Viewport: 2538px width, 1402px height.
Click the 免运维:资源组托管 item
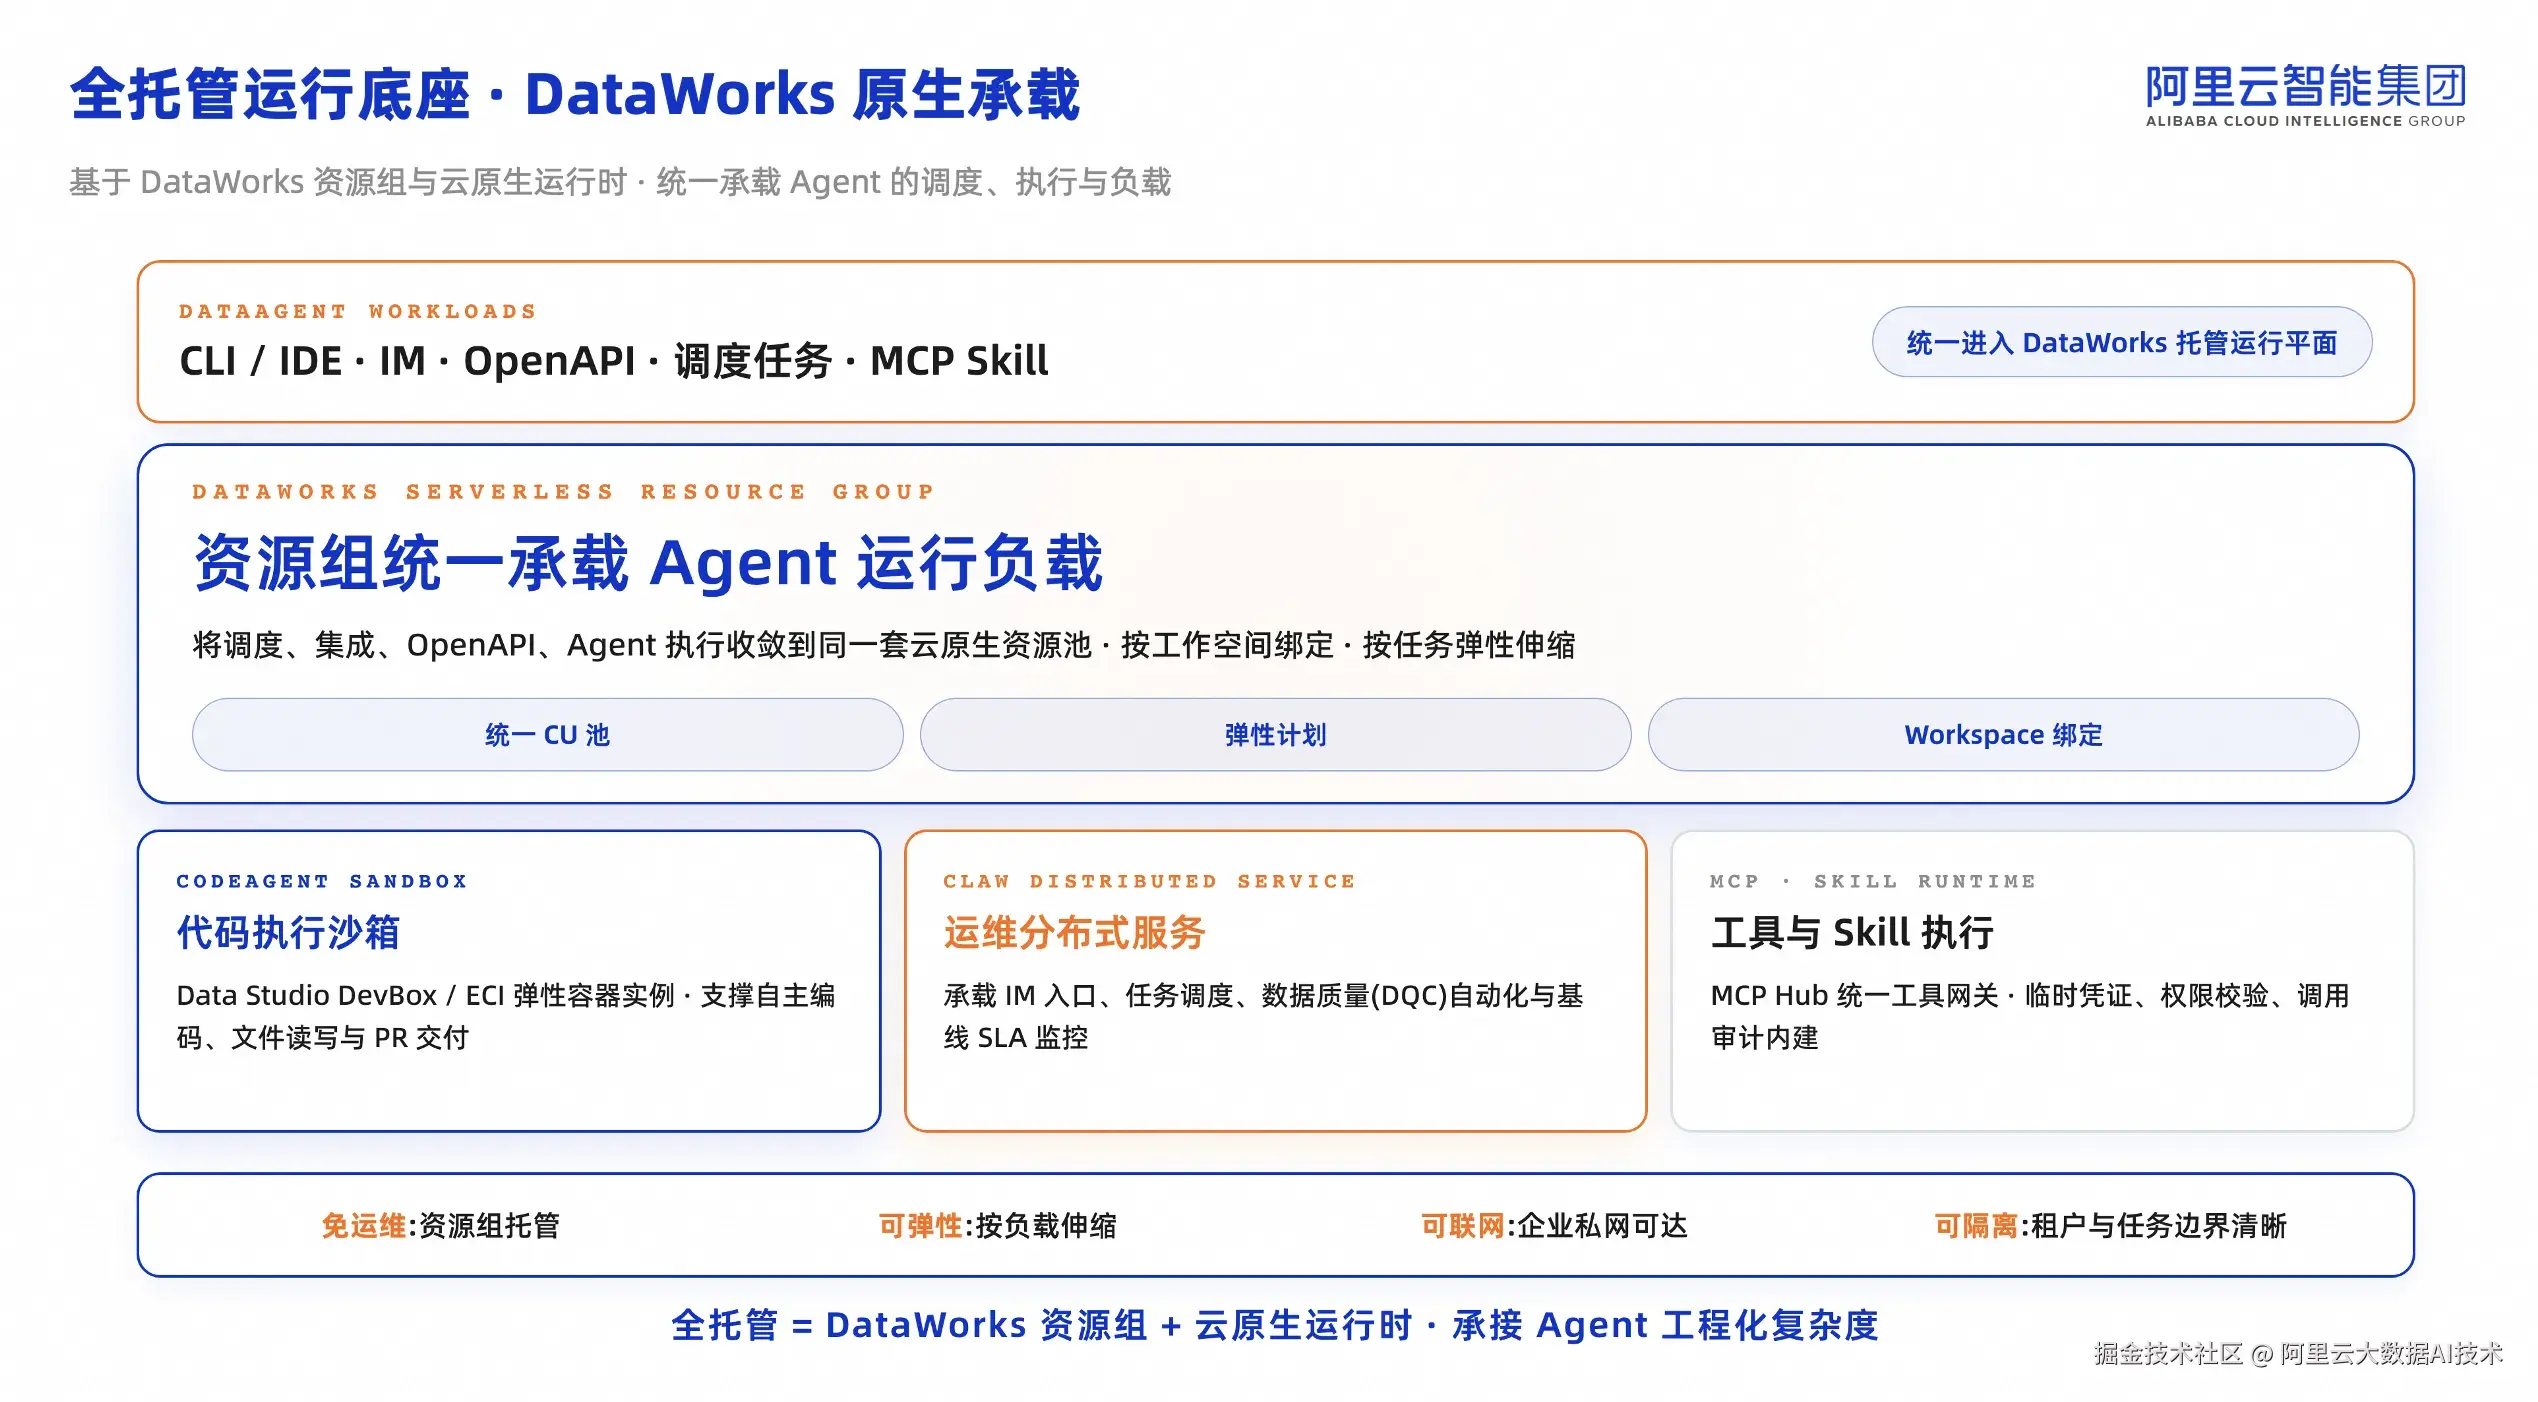[x=440, y=1225]
